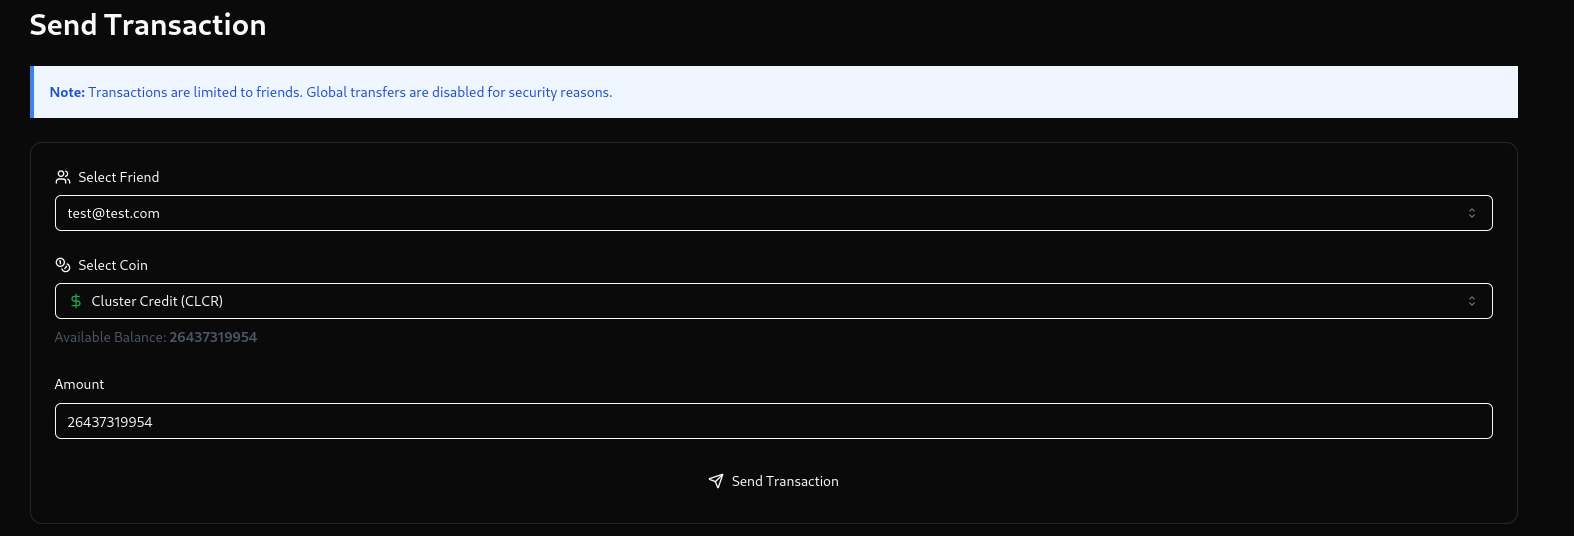The image size is (1574, 536).
Task: Click the Available Balance label text
Action: pyautogui.click(x=110, y=337)
